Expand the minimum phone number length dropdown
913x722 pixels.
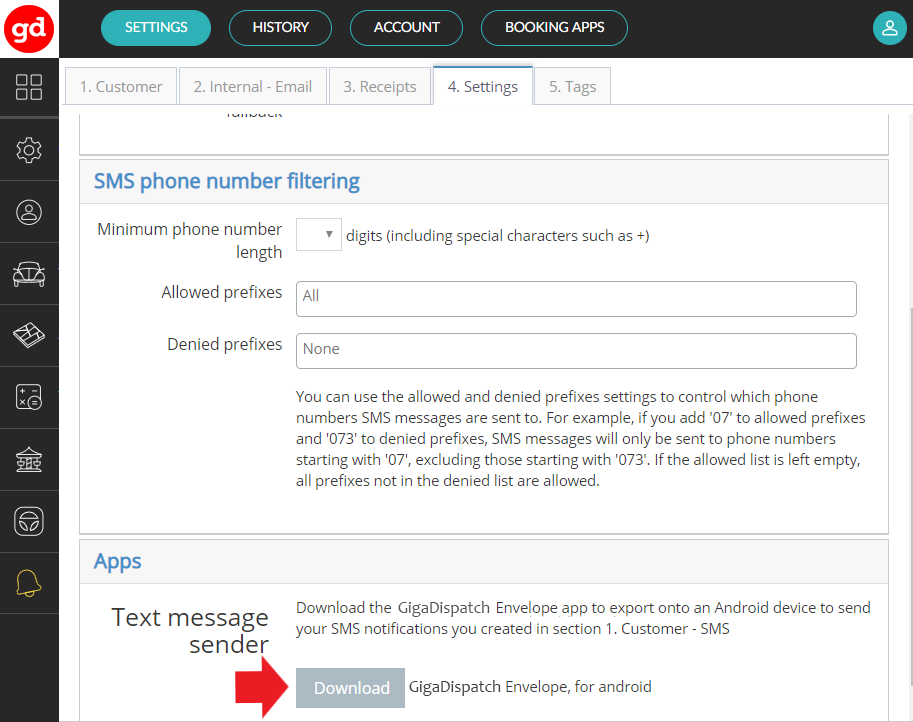click(319, 235)
